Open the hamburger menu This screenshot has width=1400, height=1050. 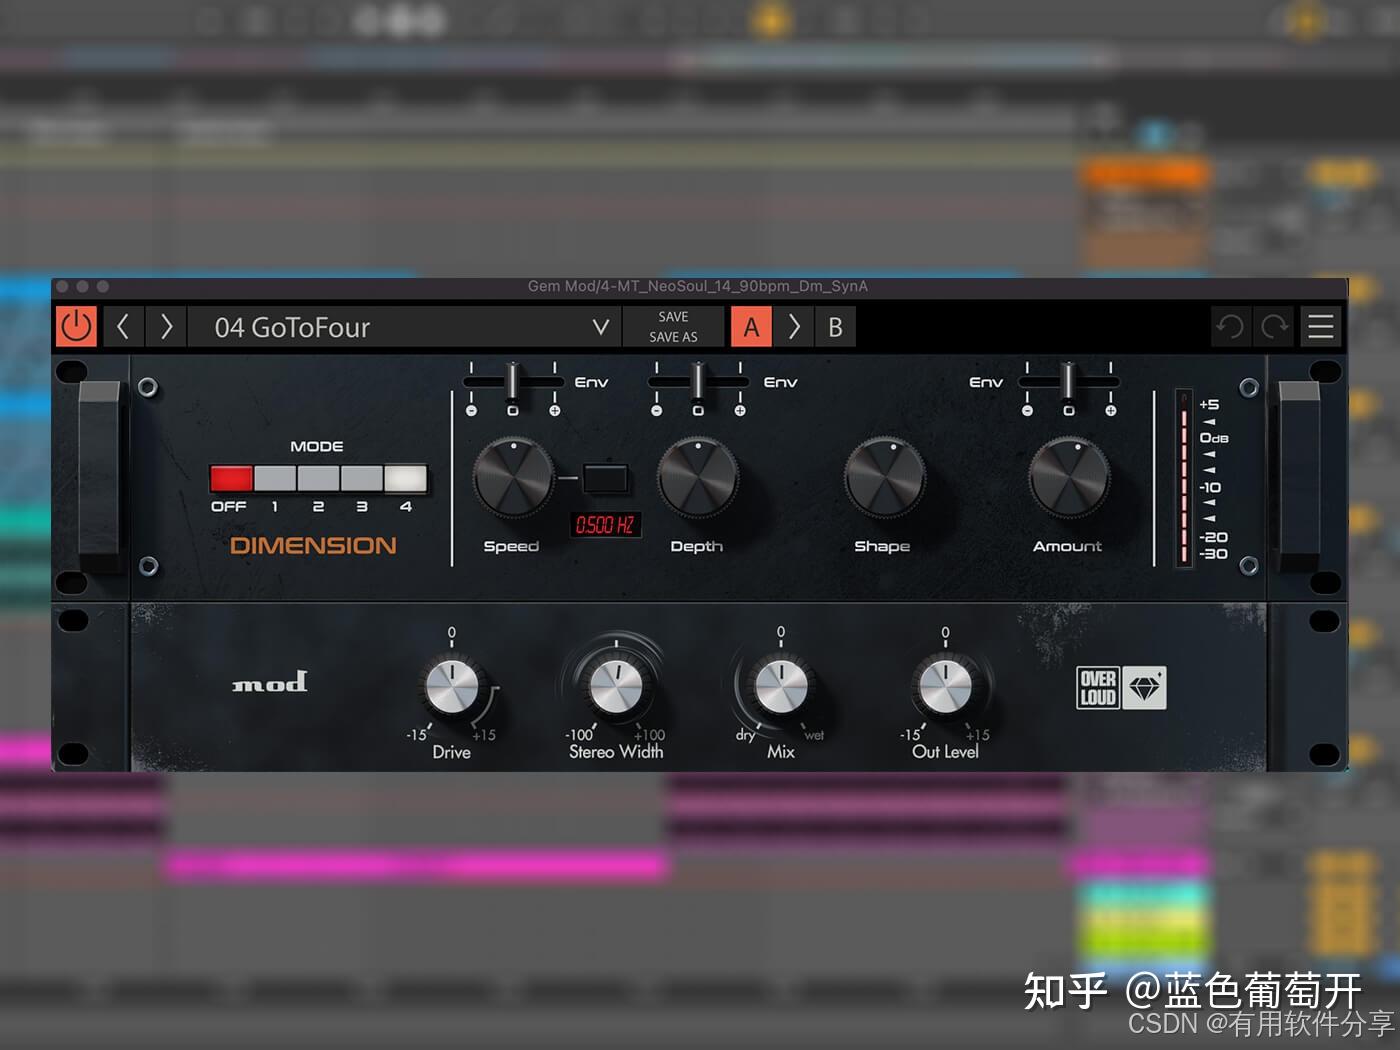coord(1320,326)
